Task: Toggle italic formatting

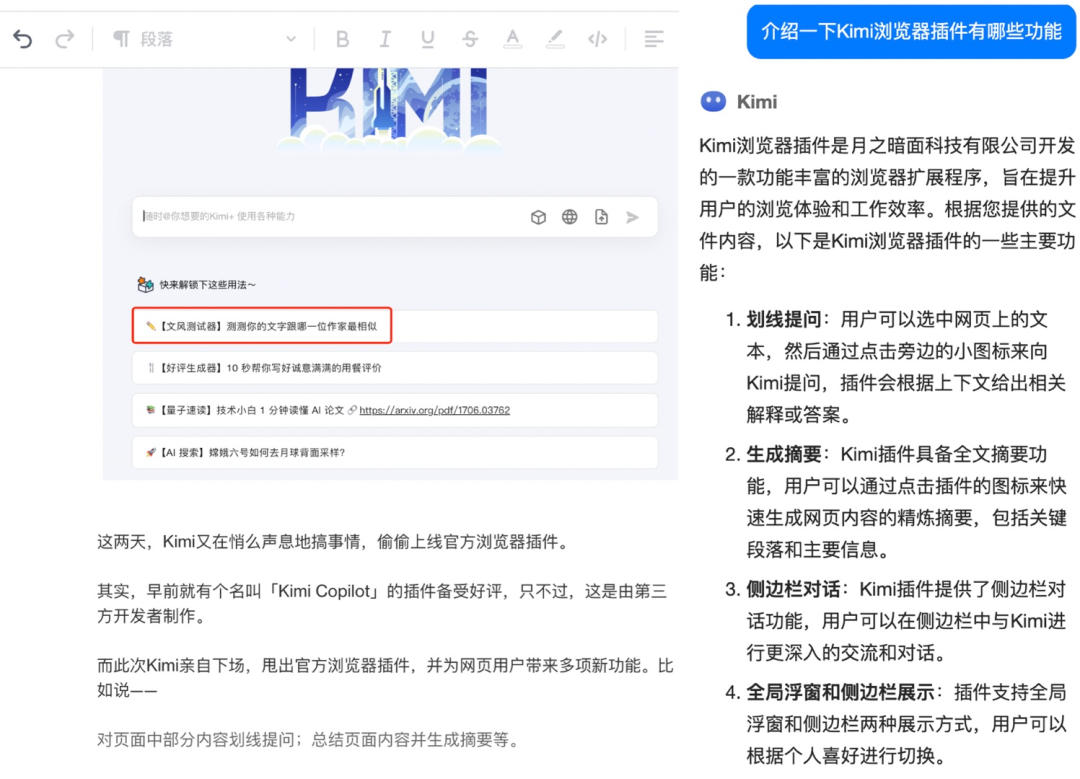Action: point(385,39)
